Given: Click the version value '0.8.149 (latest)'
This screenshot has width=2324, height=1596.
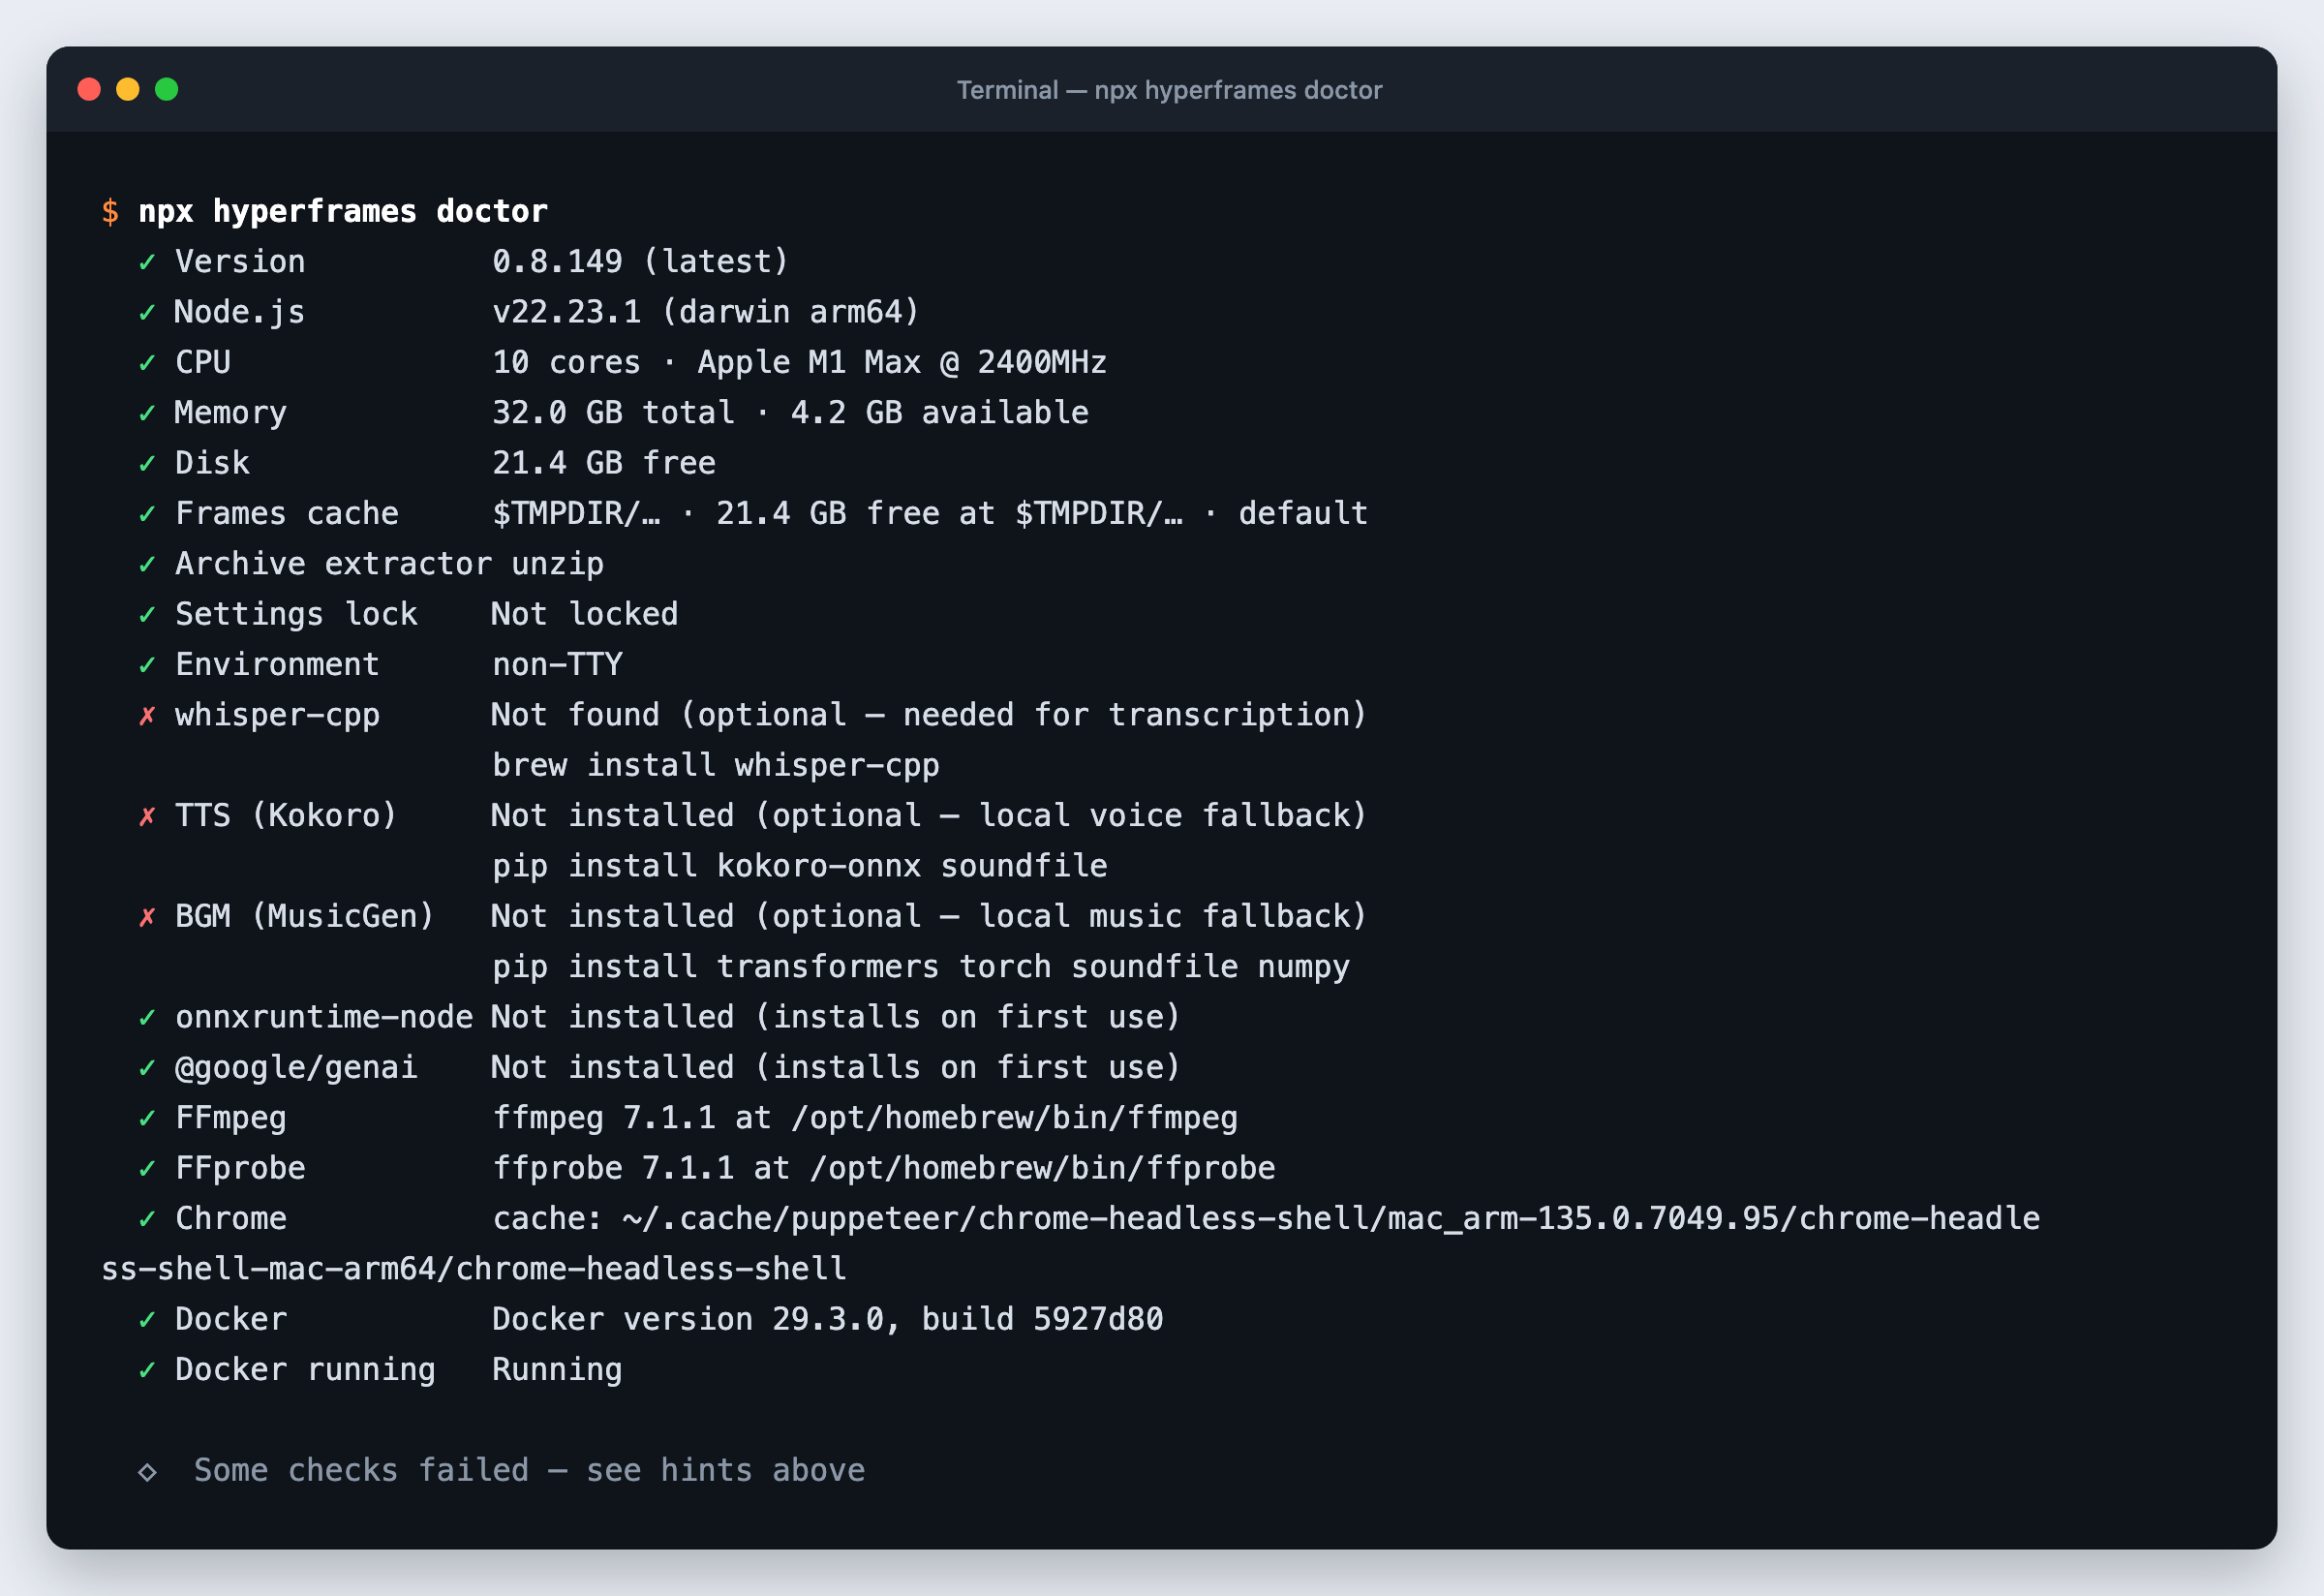Looking at the screenshot, I should [x=641, y=262].
